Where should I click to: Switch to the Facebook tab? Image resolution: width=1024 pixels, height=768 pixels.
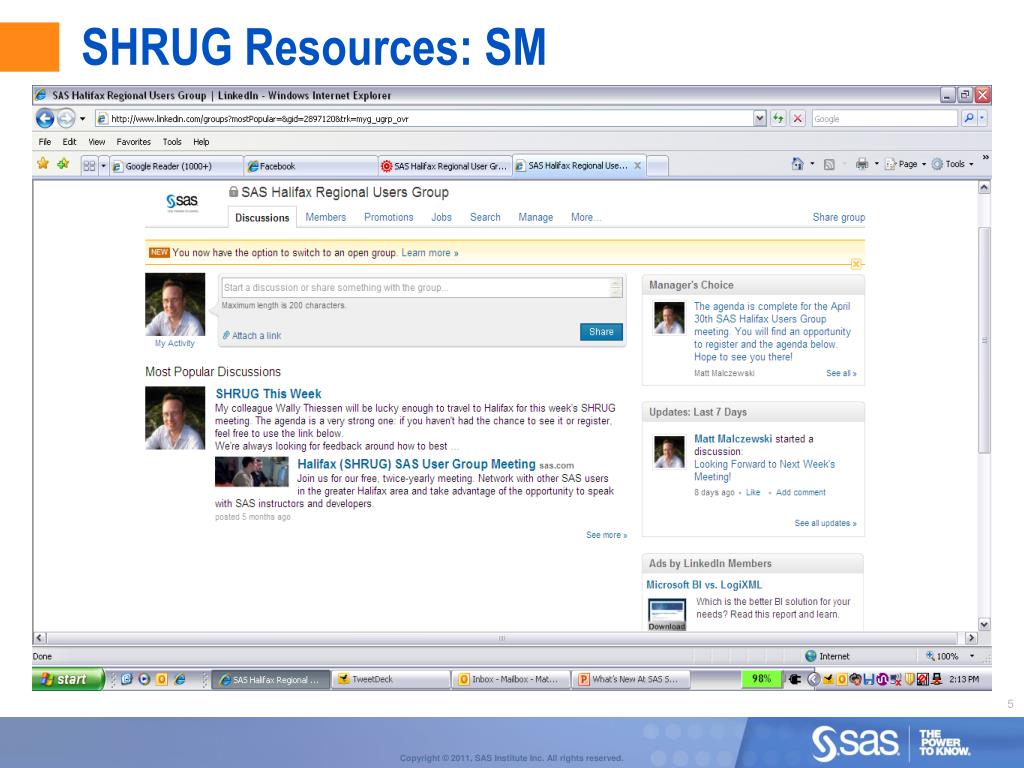pos(310,166)
